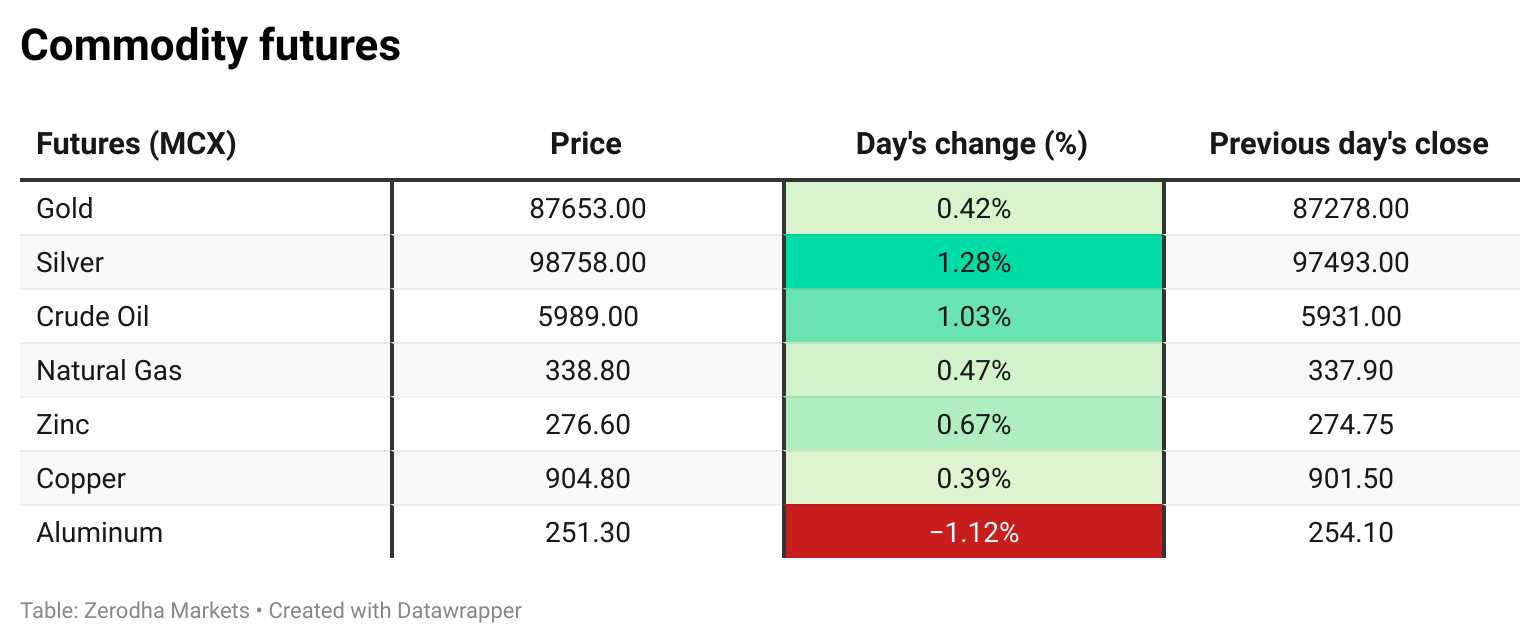Select the Crude Oil row label
The width and height of the screenshot is (1540, 644).
click(93, 317)
